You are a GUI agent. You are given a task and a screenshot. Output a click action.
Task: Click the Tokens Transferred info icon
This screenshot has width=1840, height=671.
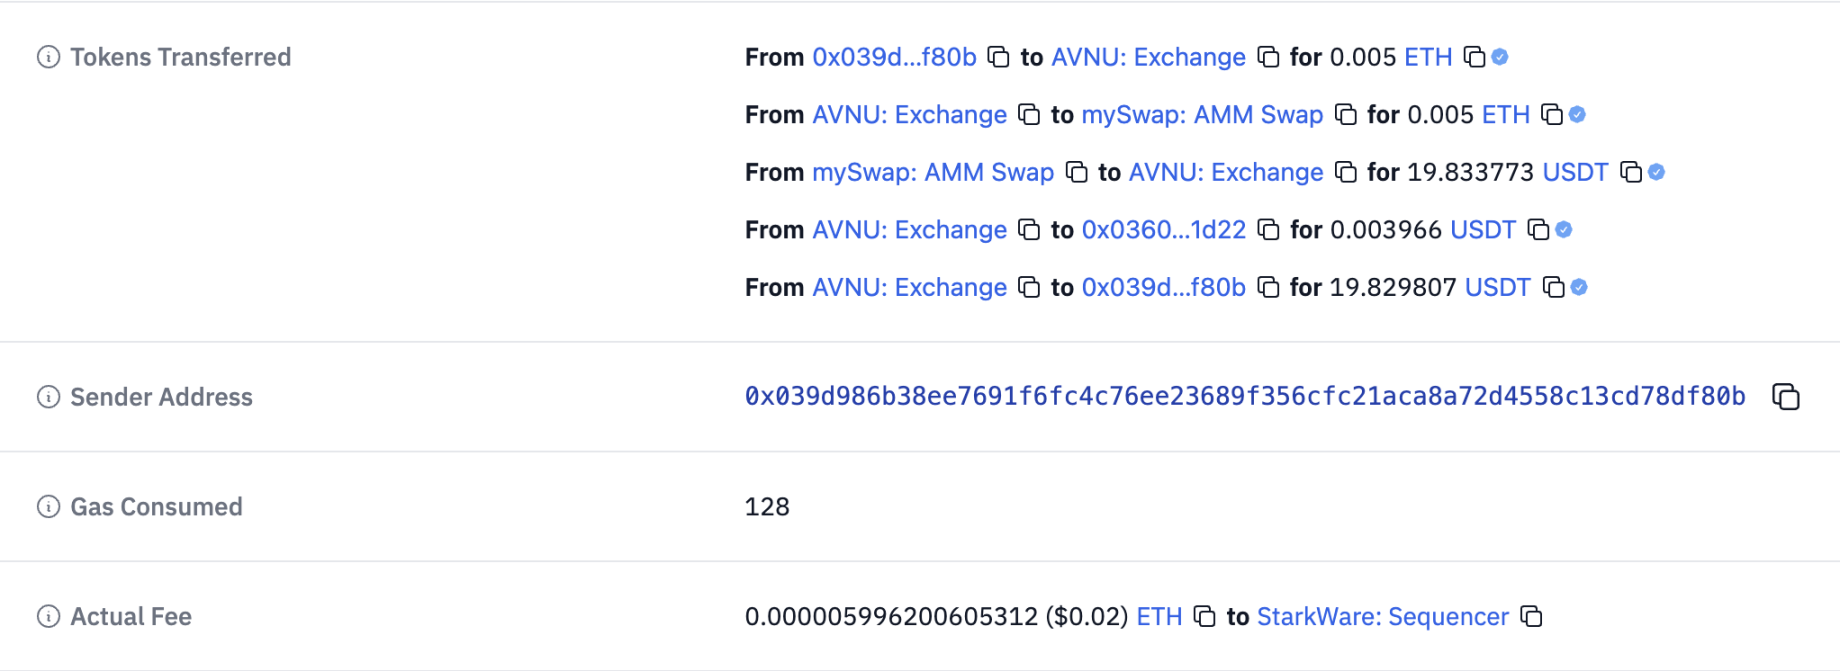coord(48,57)
